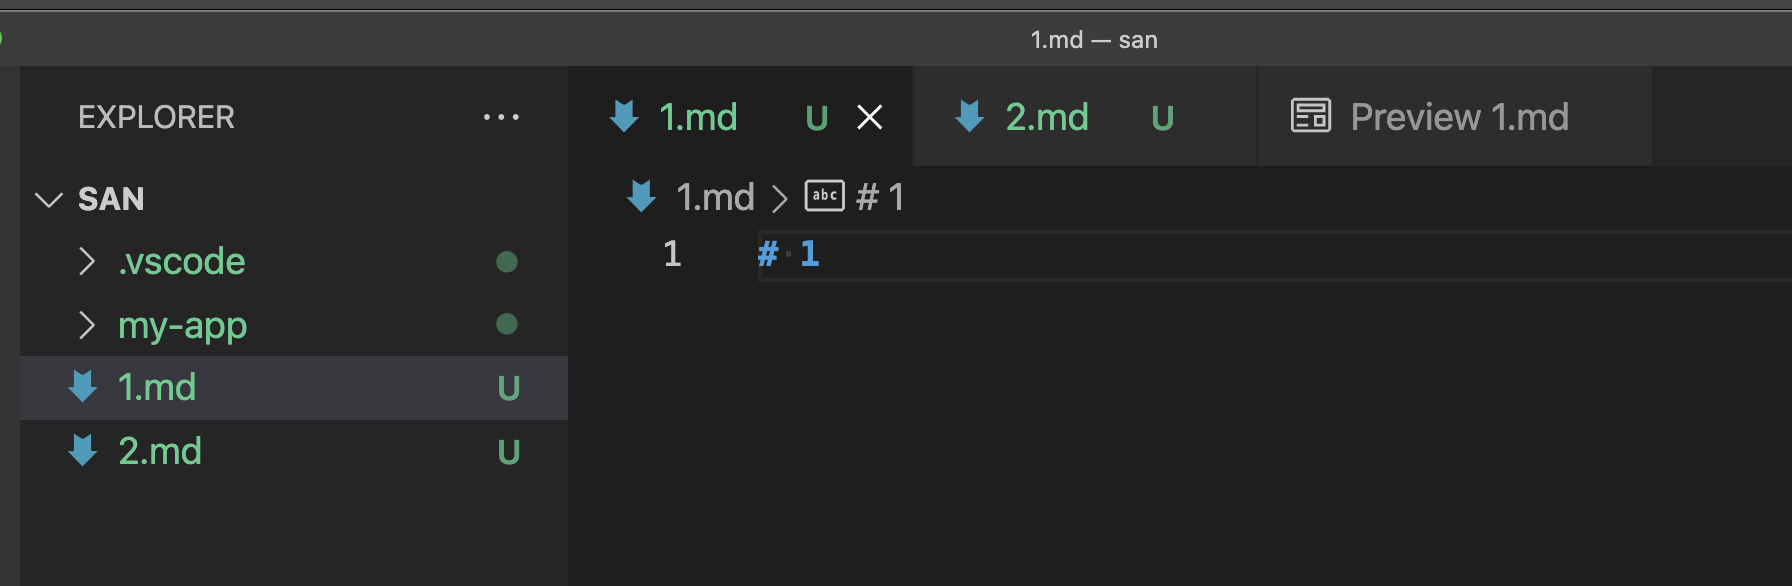Screen dimensions: 1792x586
Task: Select 2.md in the Explorer file list
Action: (x=160, y=452)
